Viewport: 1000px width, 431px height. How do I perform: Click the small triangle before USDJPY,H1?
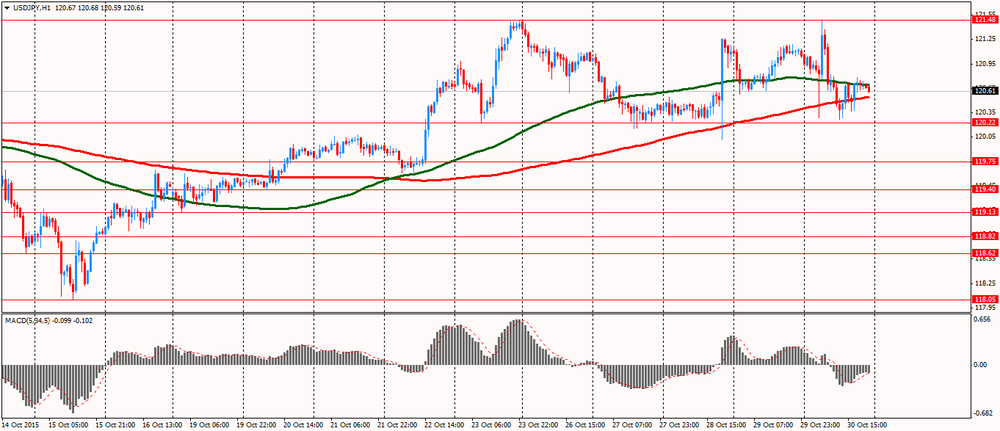[6, 7]
